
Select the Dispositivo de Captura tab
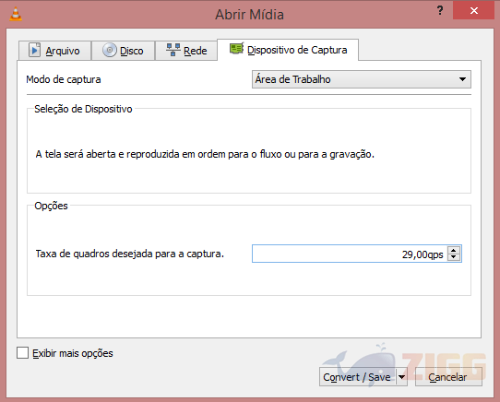[x=288, y=50]
